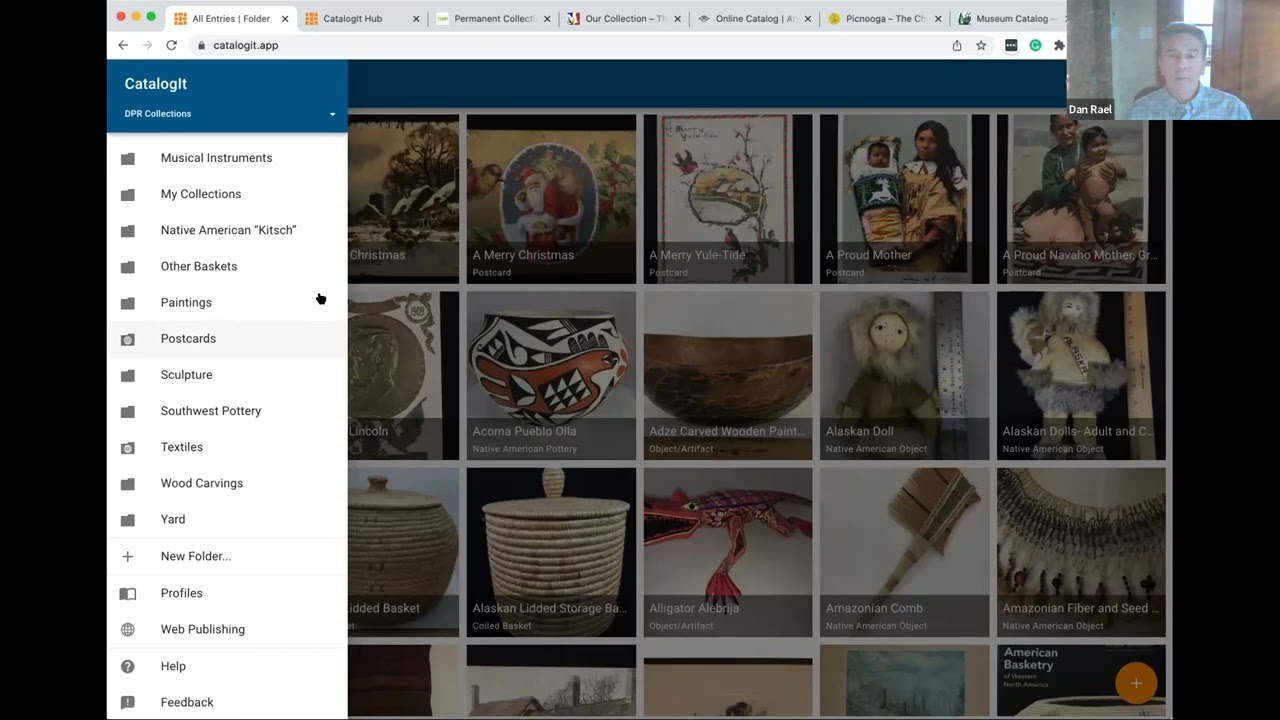This screenshot has height=720, width=1280.
Task: Click the Postcards shared folder icon
Action: pos(128,339)
